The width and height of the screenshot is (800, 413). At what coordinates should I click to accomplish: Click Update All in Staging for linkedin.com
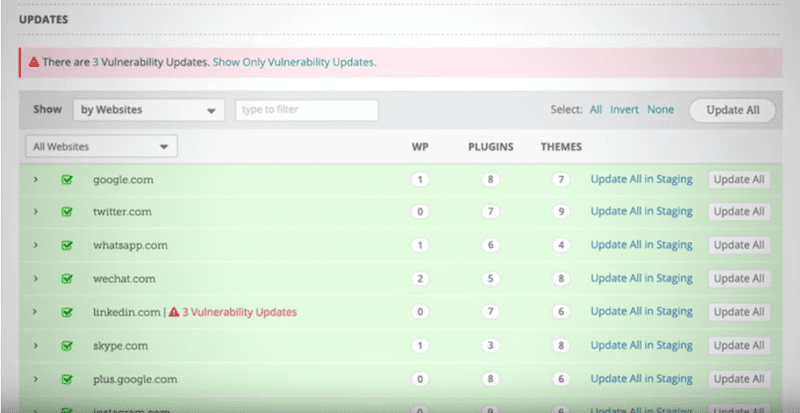(x=642, y=312)
